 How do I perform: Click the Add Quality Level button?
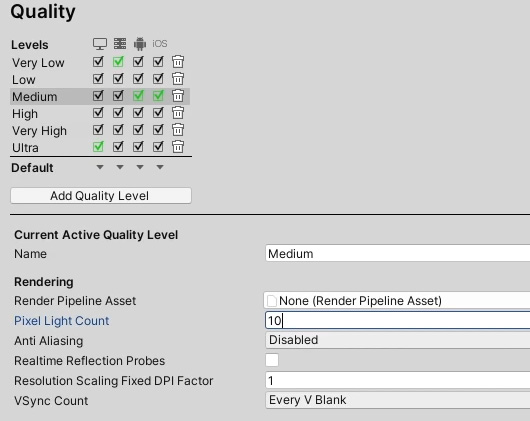pyautogui.click(x=101, y=196)
